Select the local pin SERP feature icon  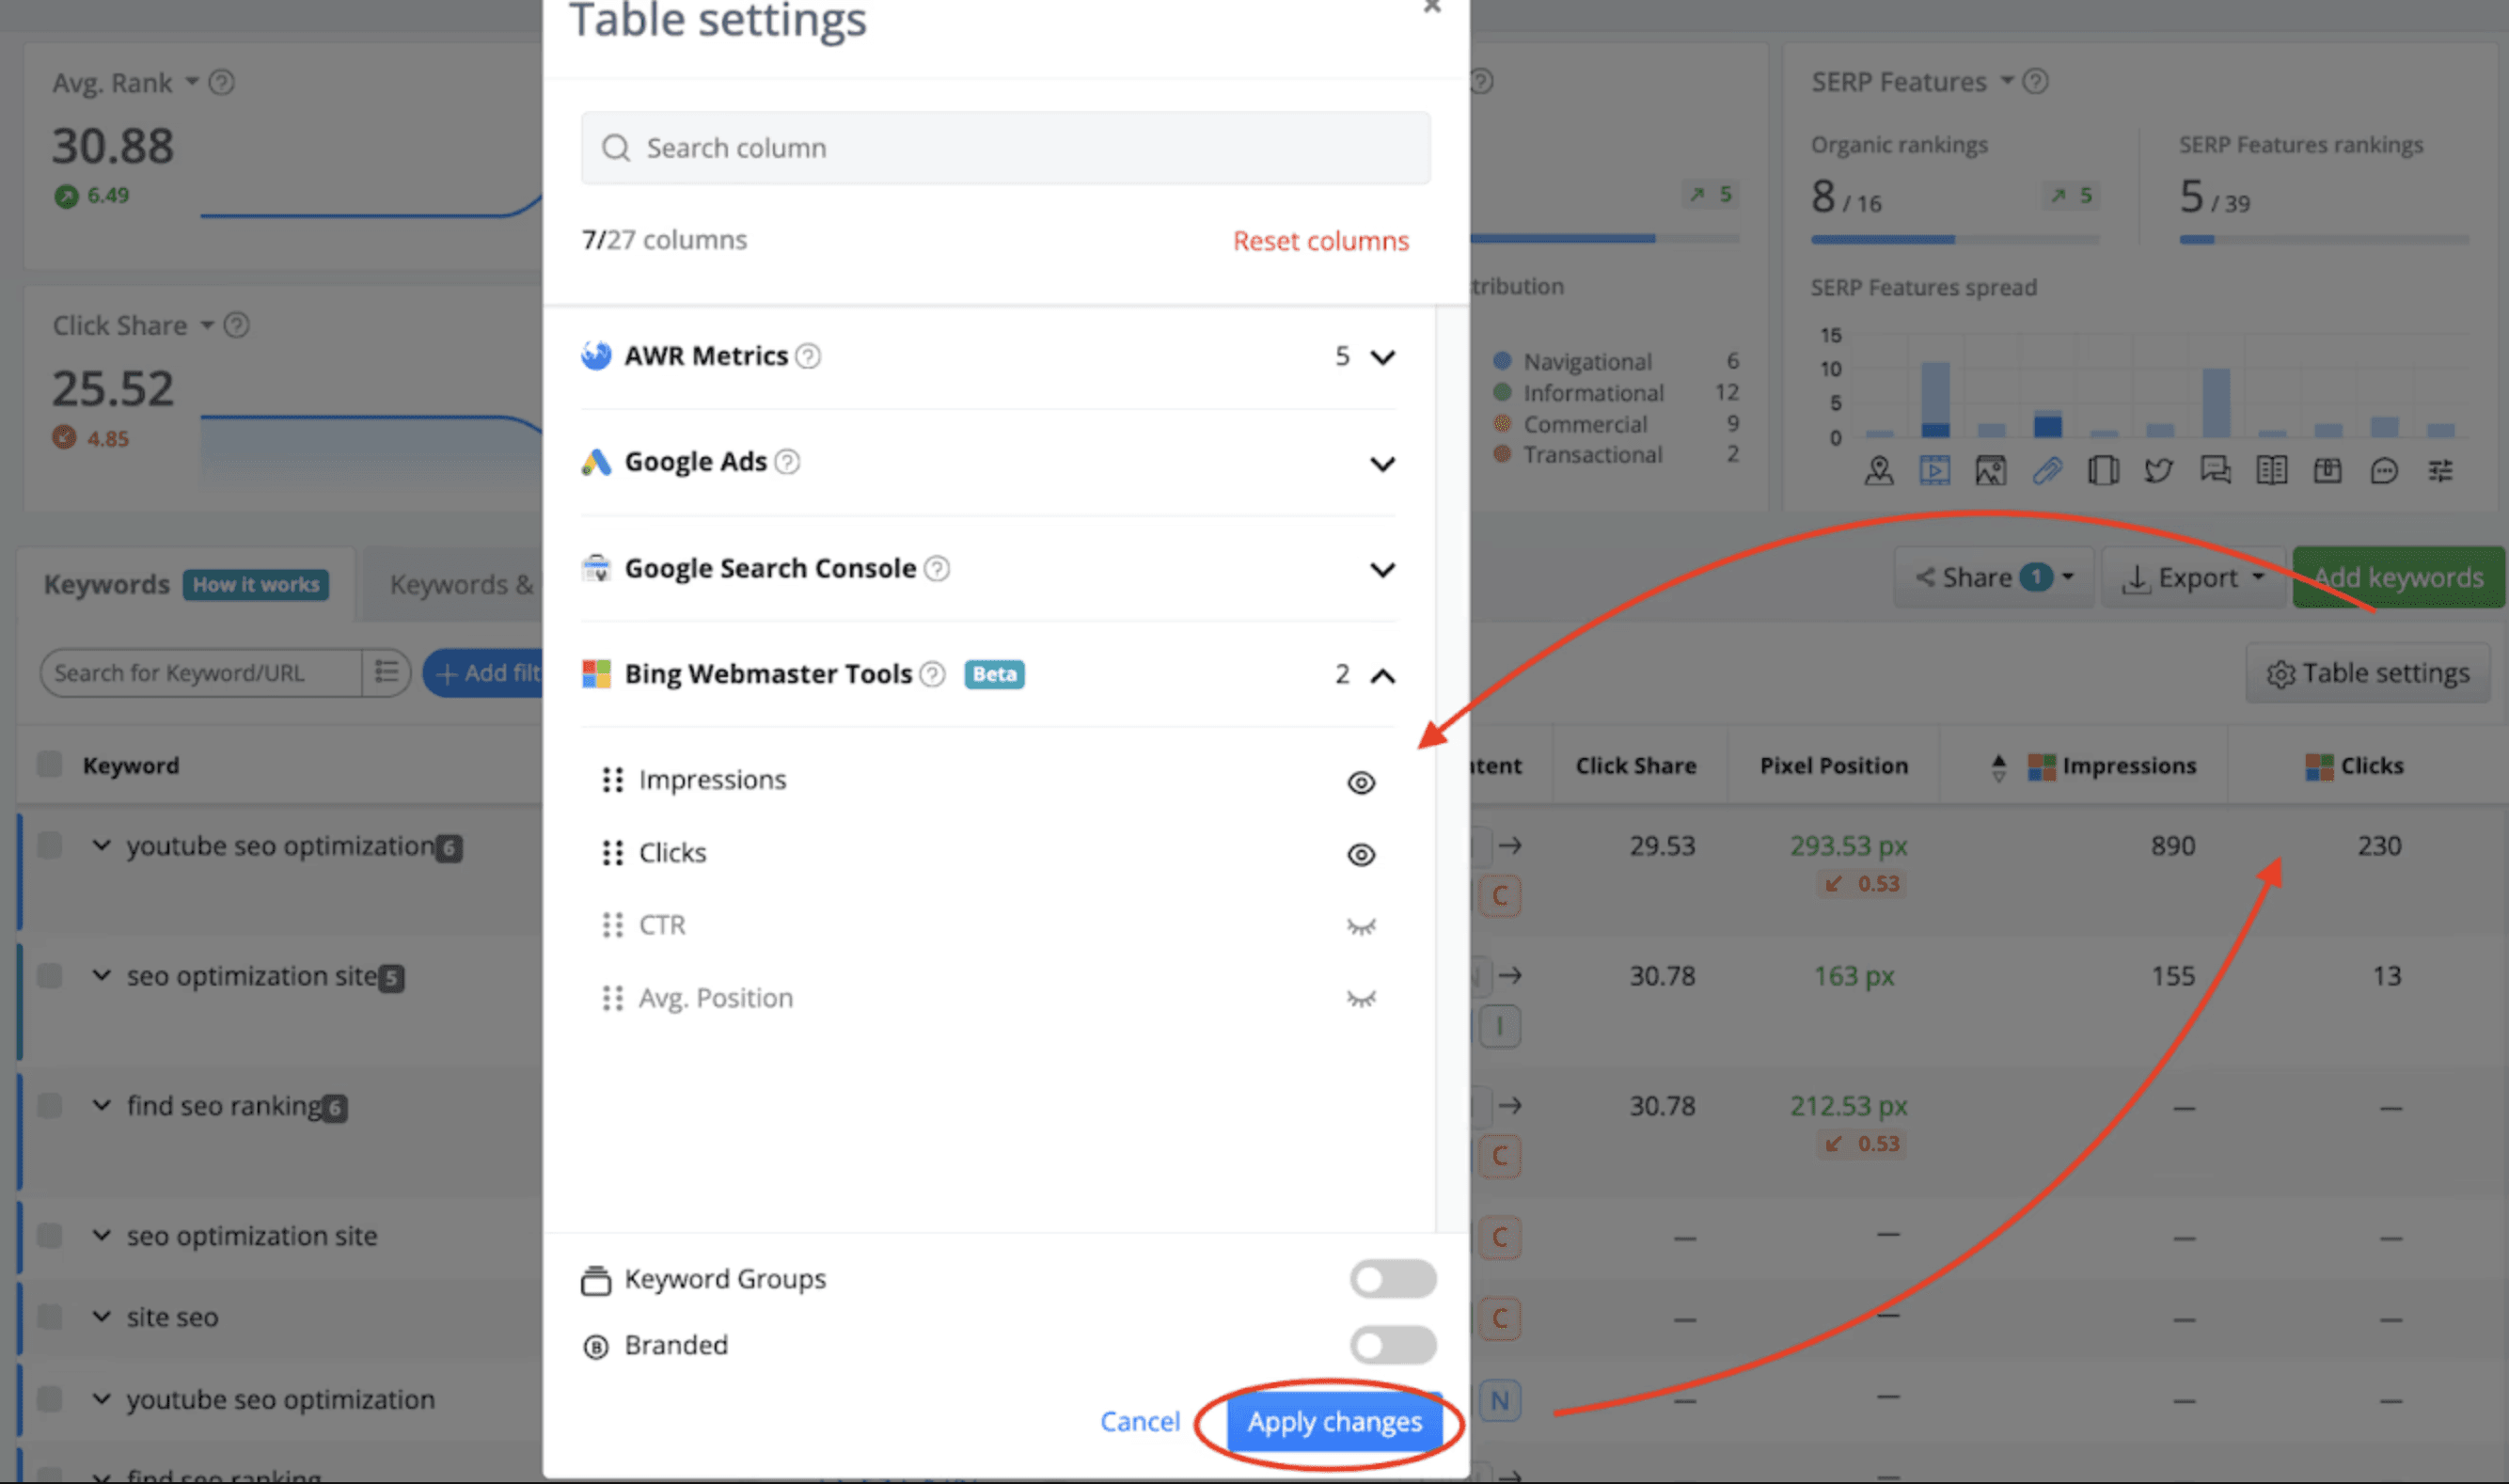pyautogui.click(x=1879, y=470)
